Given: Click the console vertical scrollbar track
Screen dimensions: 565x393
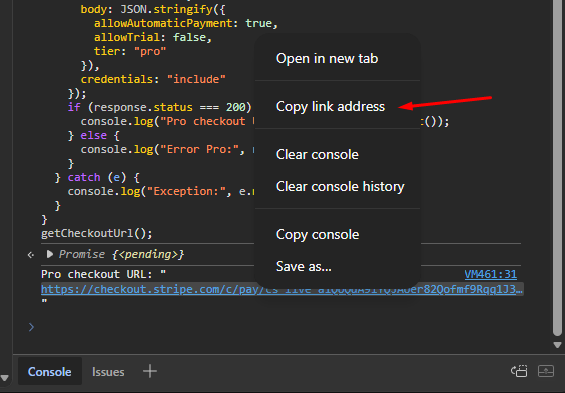Looking at the screenshot, I should click(x=557, y=169).
